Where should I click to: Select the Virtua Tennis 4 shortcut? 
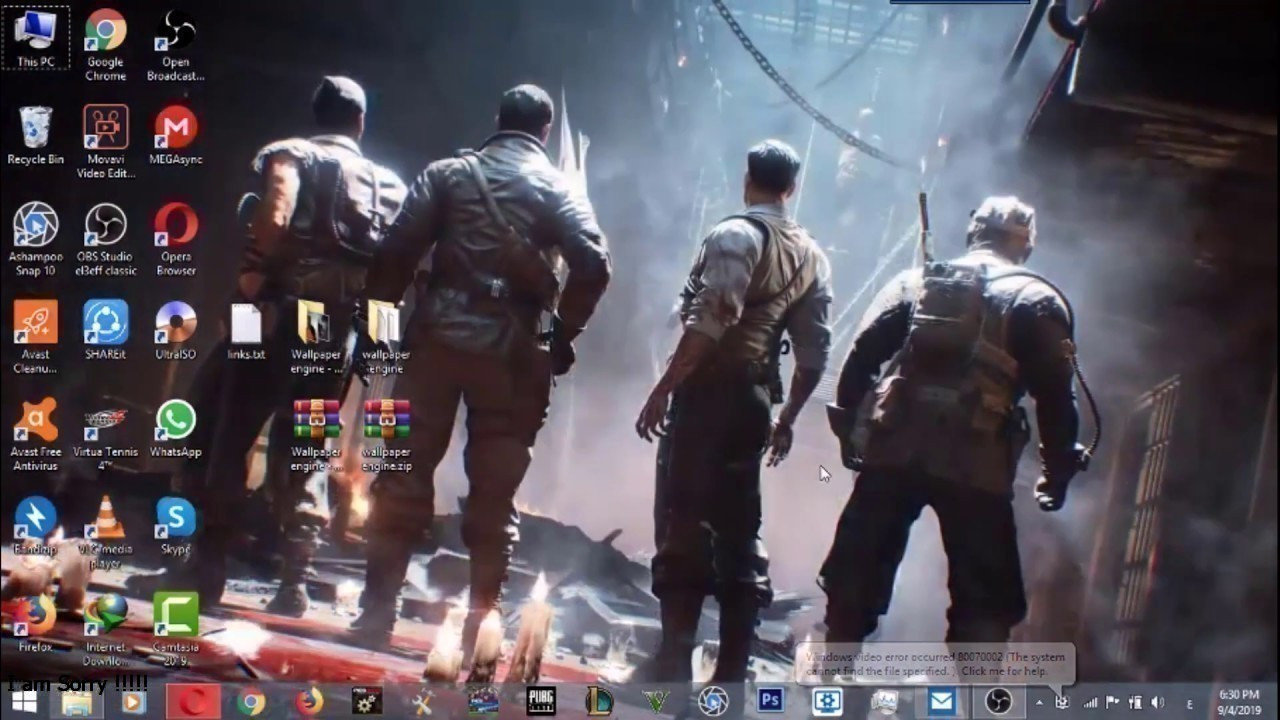105,435
